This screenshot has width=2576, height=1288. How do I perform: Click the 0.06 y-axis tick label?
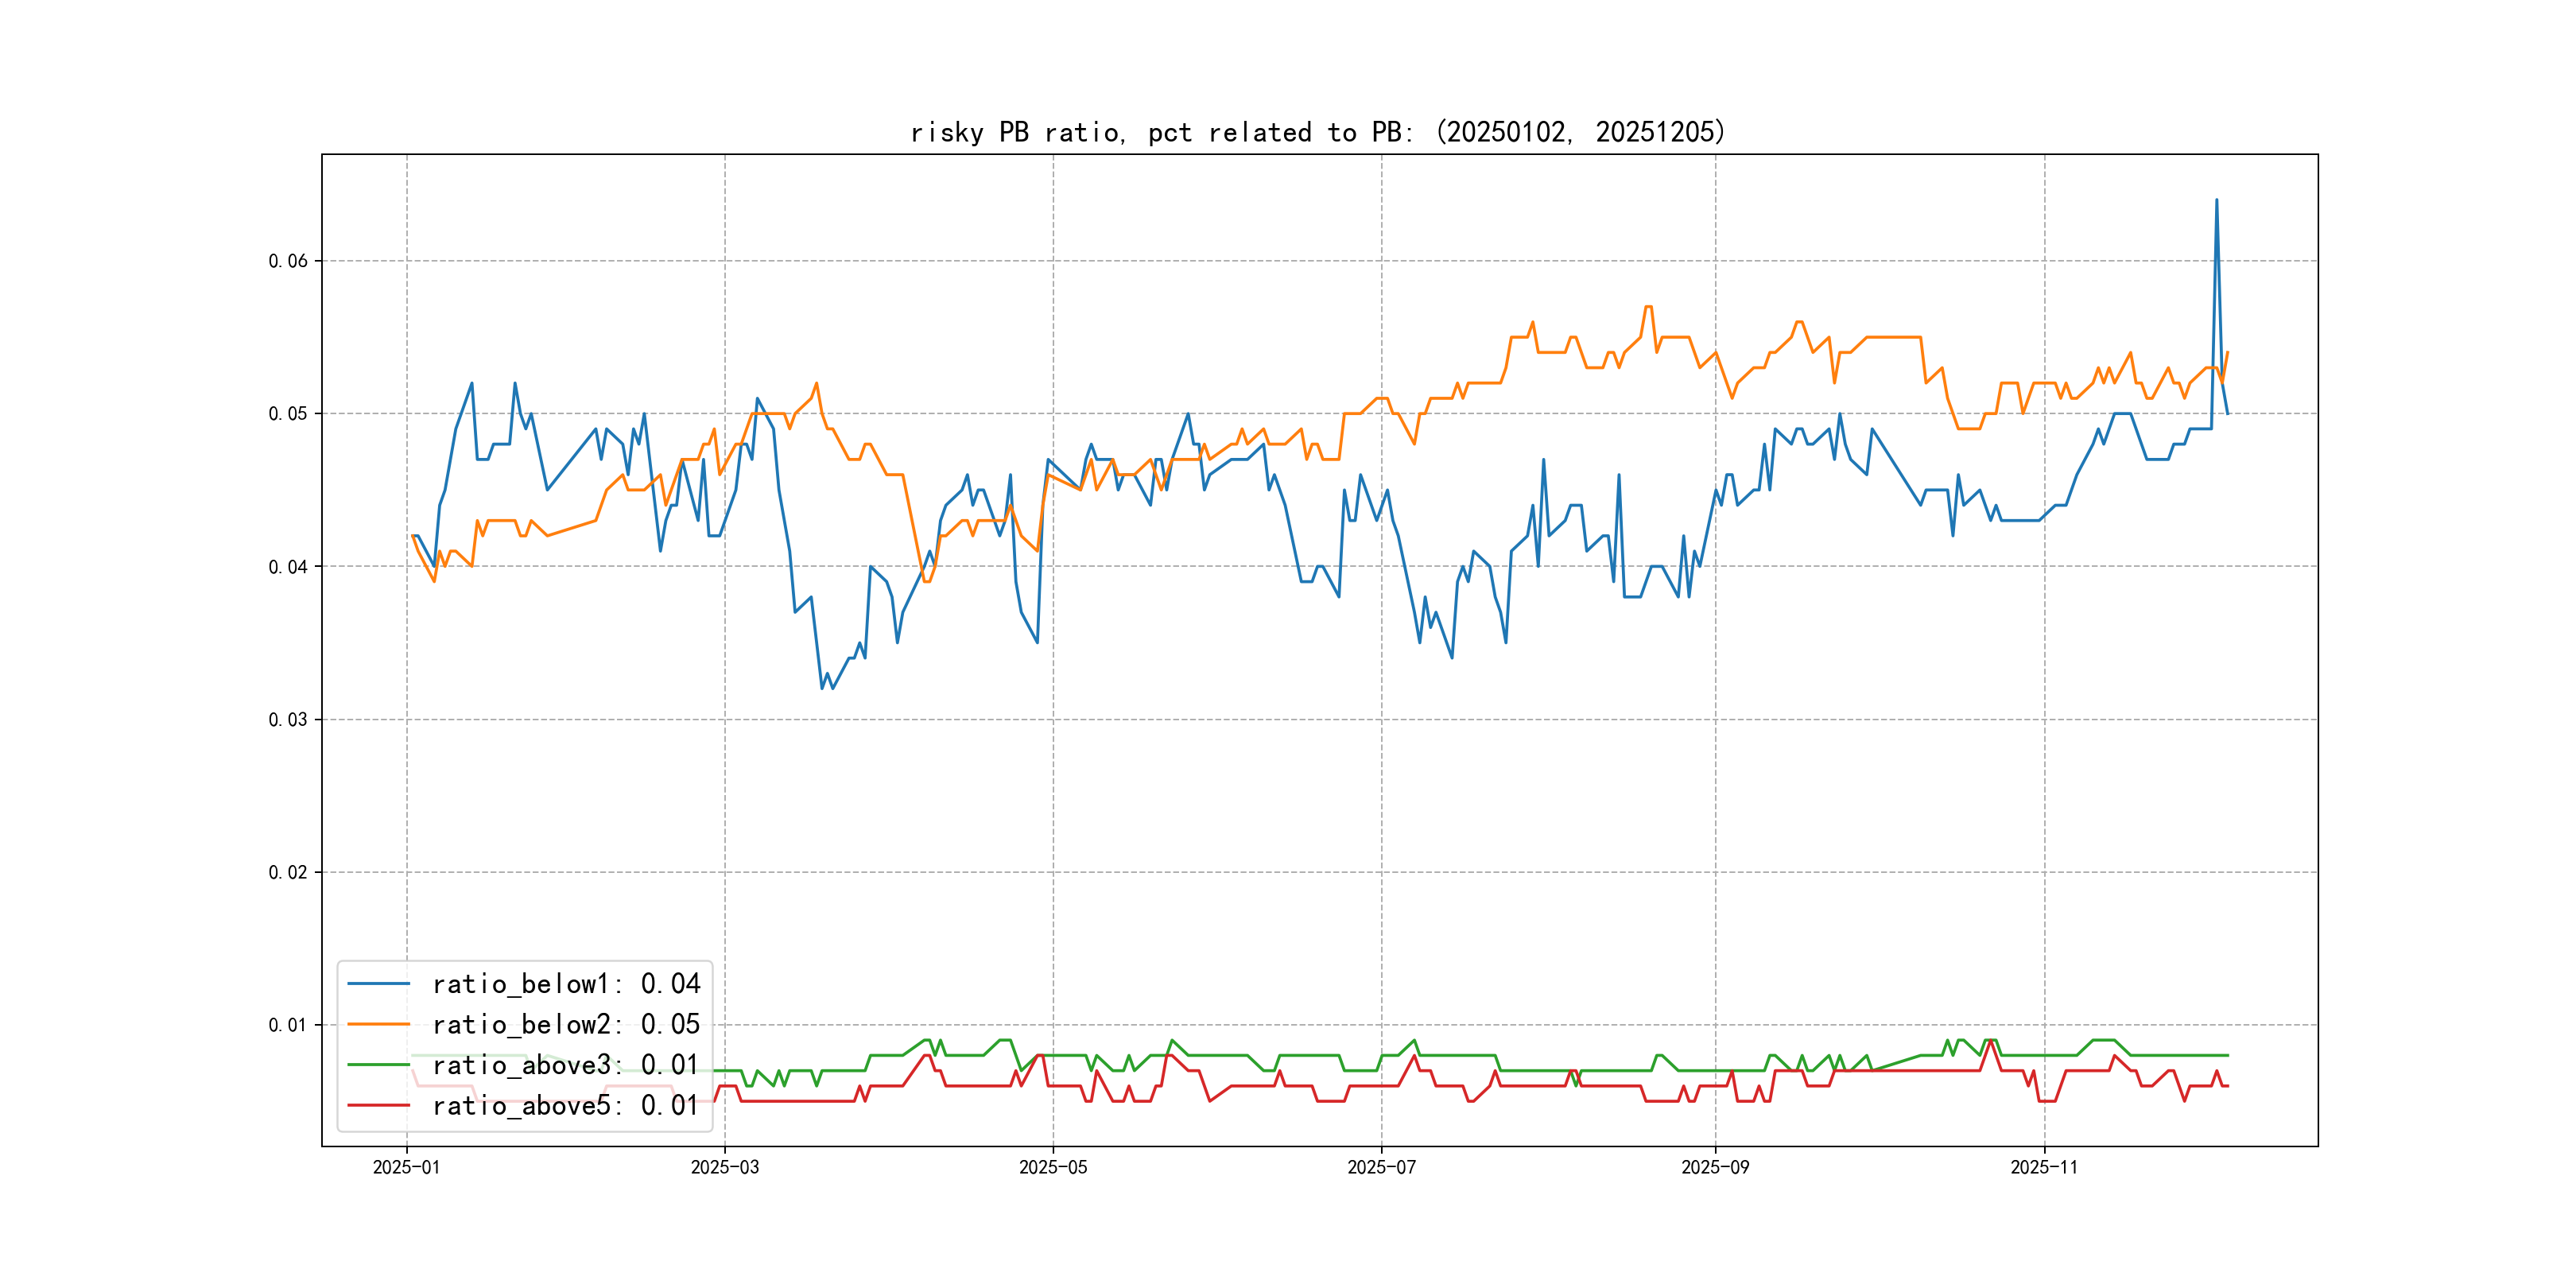pos(288,261)
